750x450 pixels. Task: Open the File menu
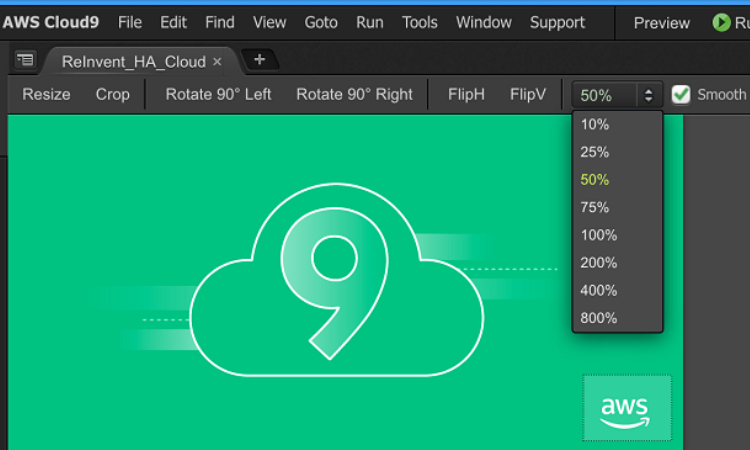point(130,22)
